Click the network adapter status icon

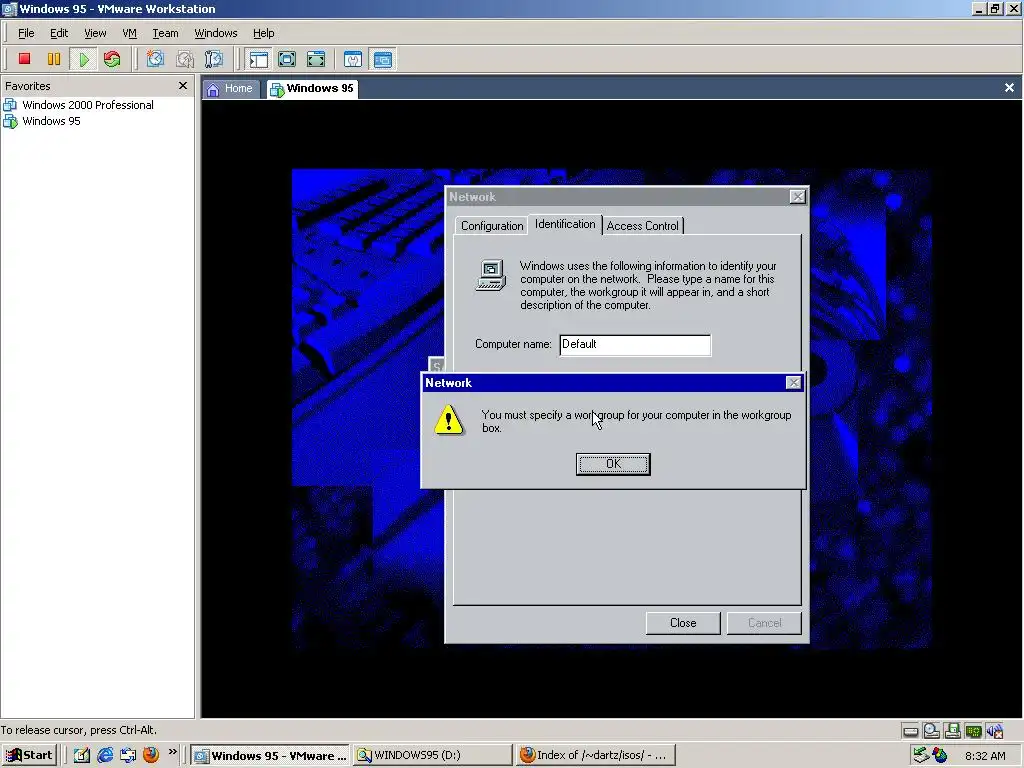(x=973, y=731)
